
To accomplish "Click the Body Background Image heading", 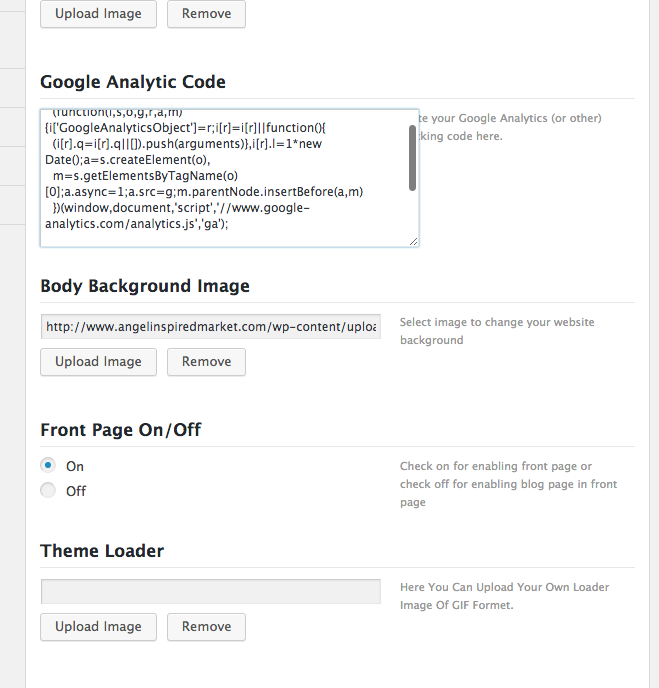I will pos(145,286).
